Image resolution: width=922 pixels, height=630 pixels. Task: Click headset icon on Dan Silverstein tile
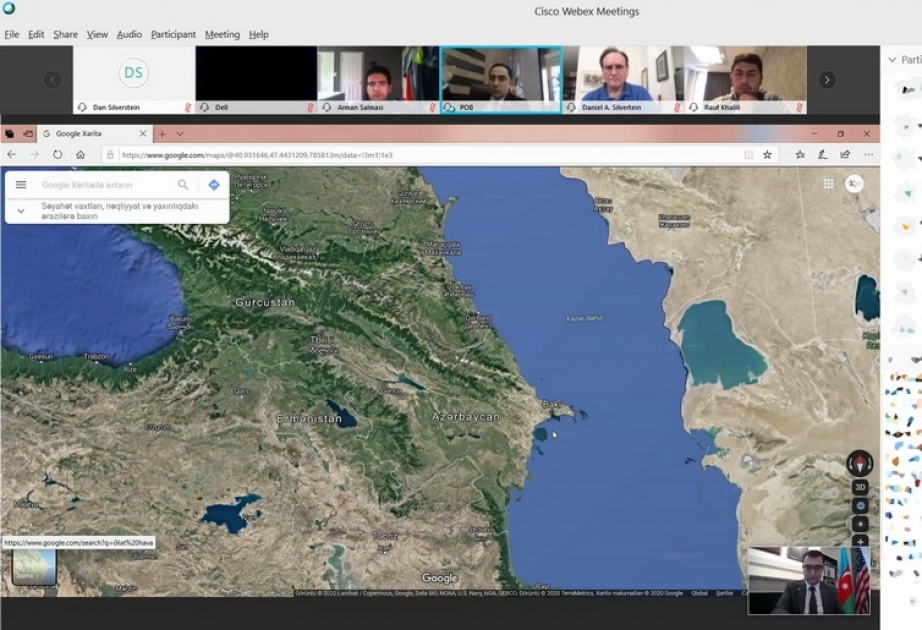click(x=82, y=108)
